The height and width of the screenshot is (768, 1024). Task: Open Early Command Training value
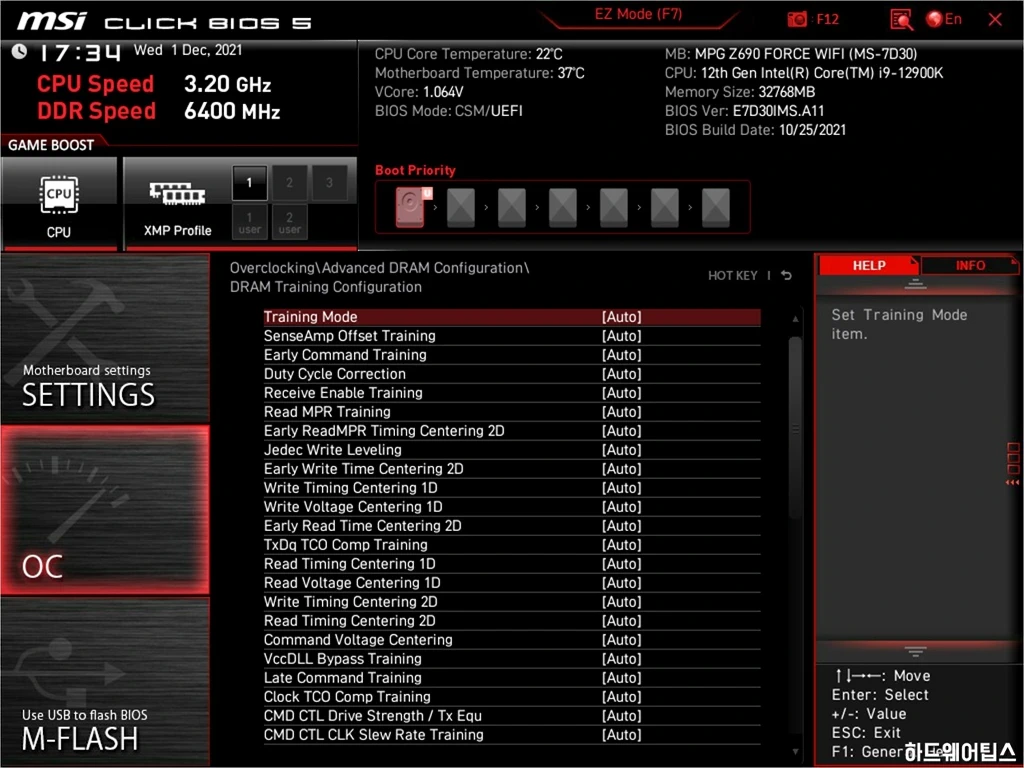621,355
